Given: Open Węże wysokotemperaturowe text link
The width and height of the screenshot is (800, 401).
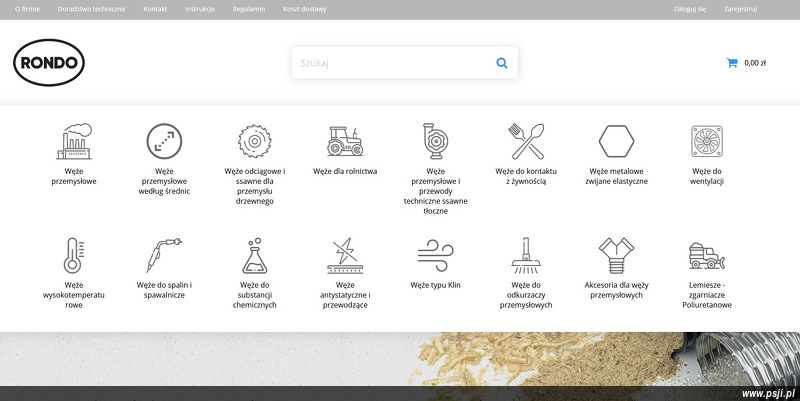Looking at the screenshot, I should (x=74, y=295).
